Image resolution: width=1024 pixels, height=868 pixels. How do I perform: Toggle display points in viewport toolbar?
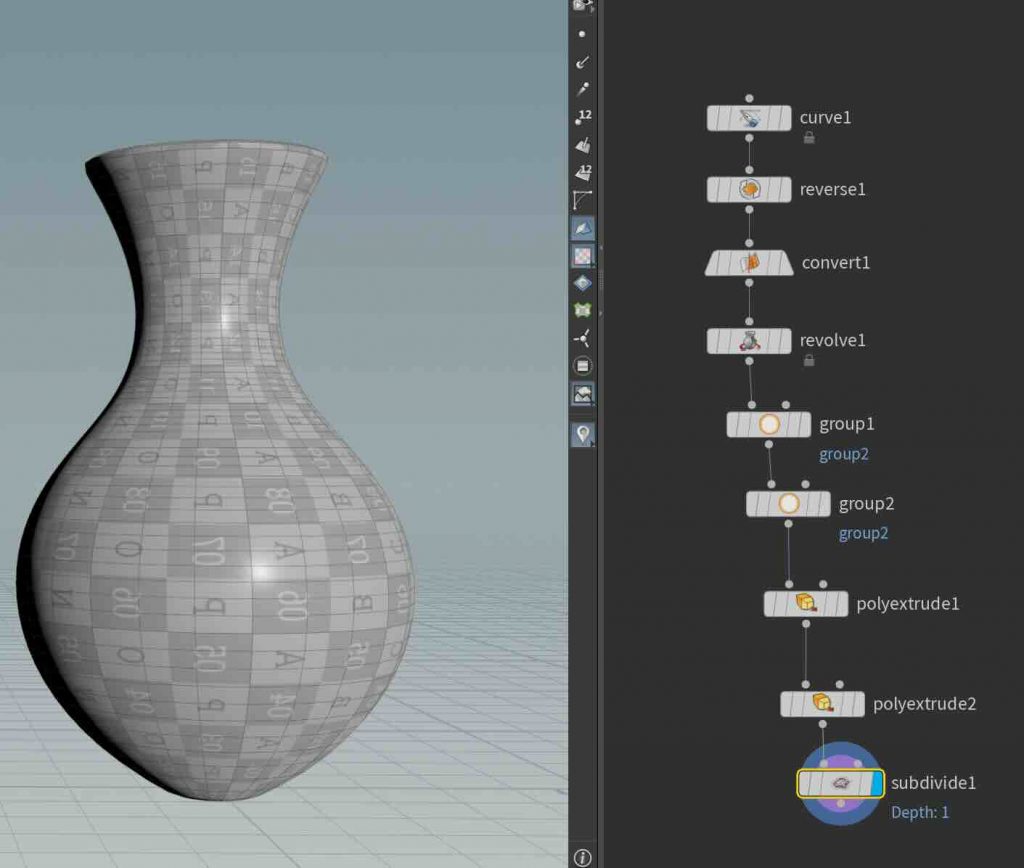(583, 33)
